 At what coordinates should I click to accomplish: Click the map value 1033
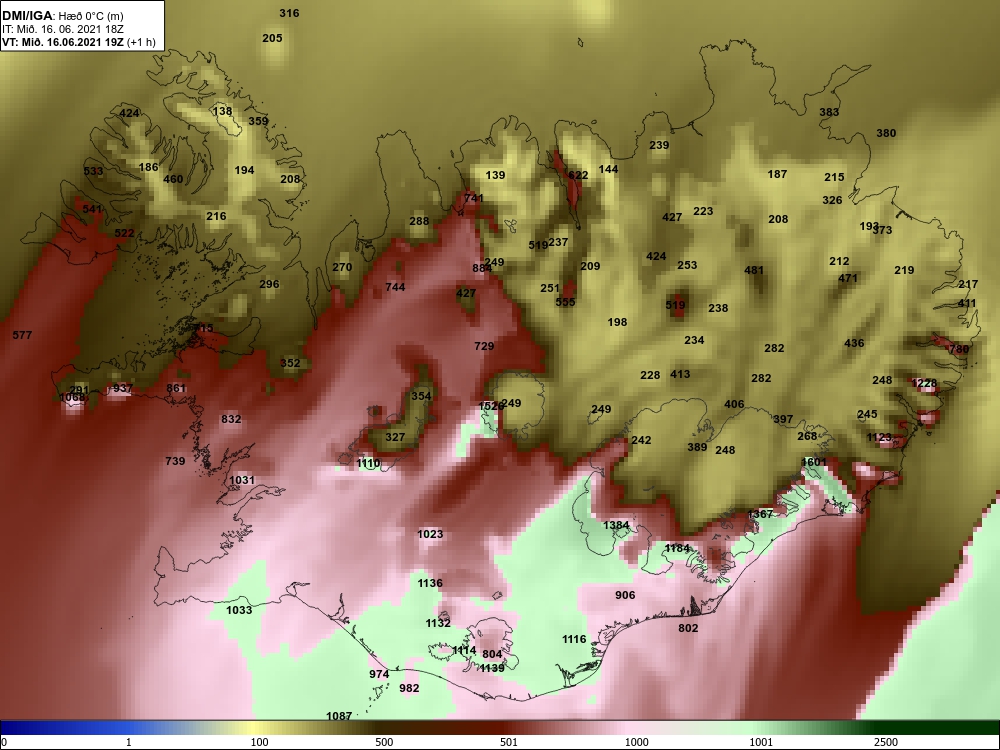(x=239, y=610)
